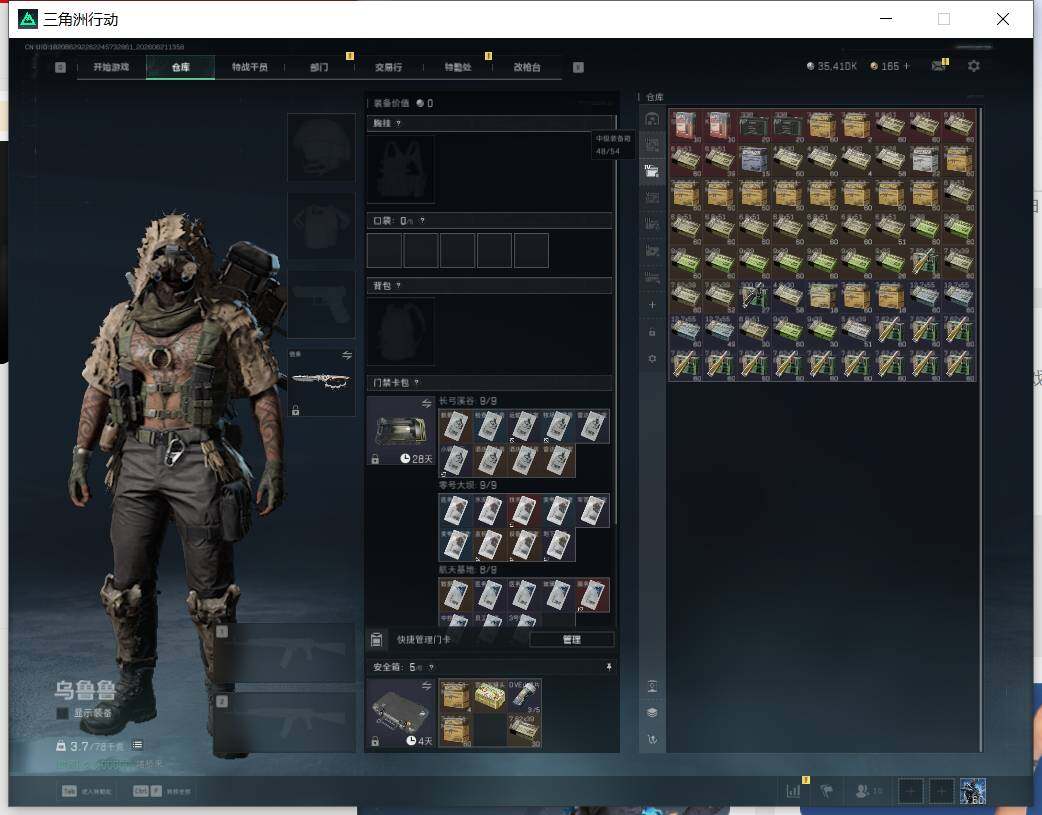Select first keycard under 零号大坝
The width and height of the screenshot is (1042, 815).
[455, 511]
